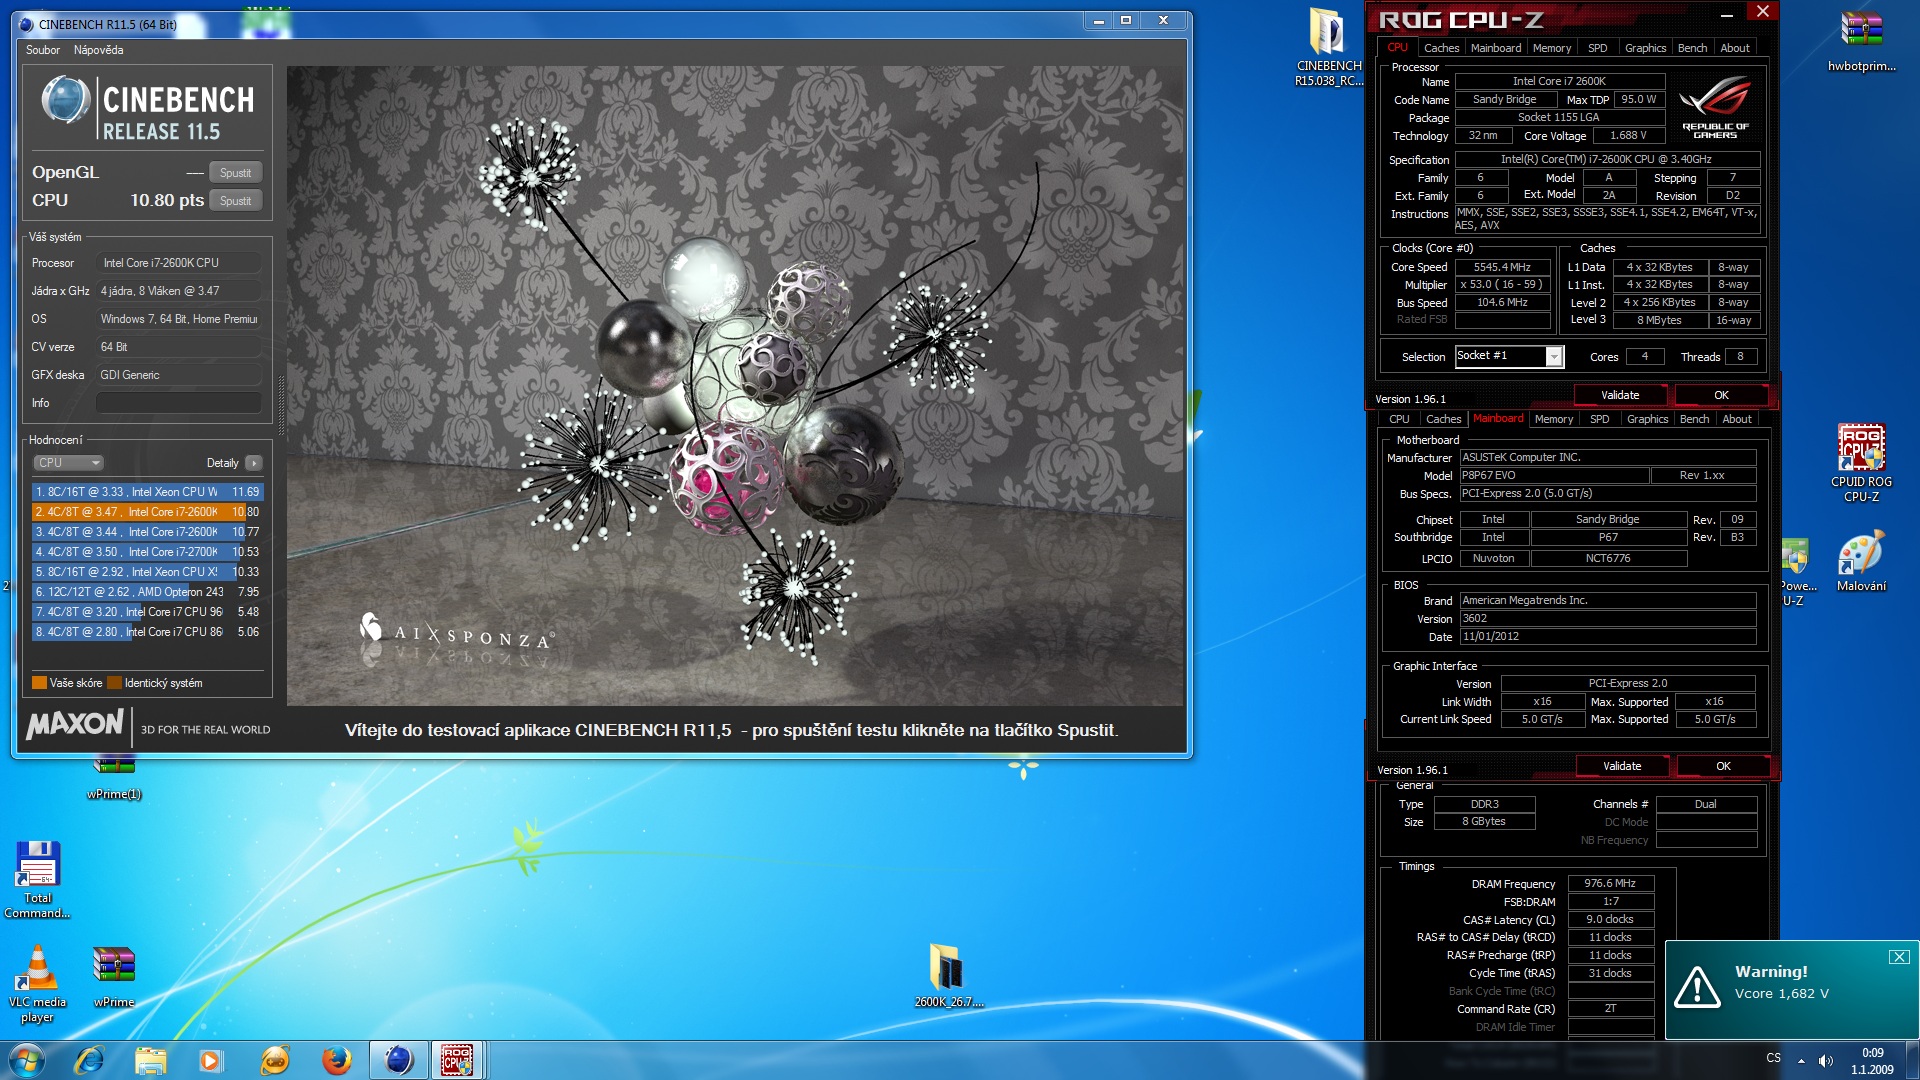Launch VLC media player from desktop
The image size is (1920, 1080).
coord(38,982)
